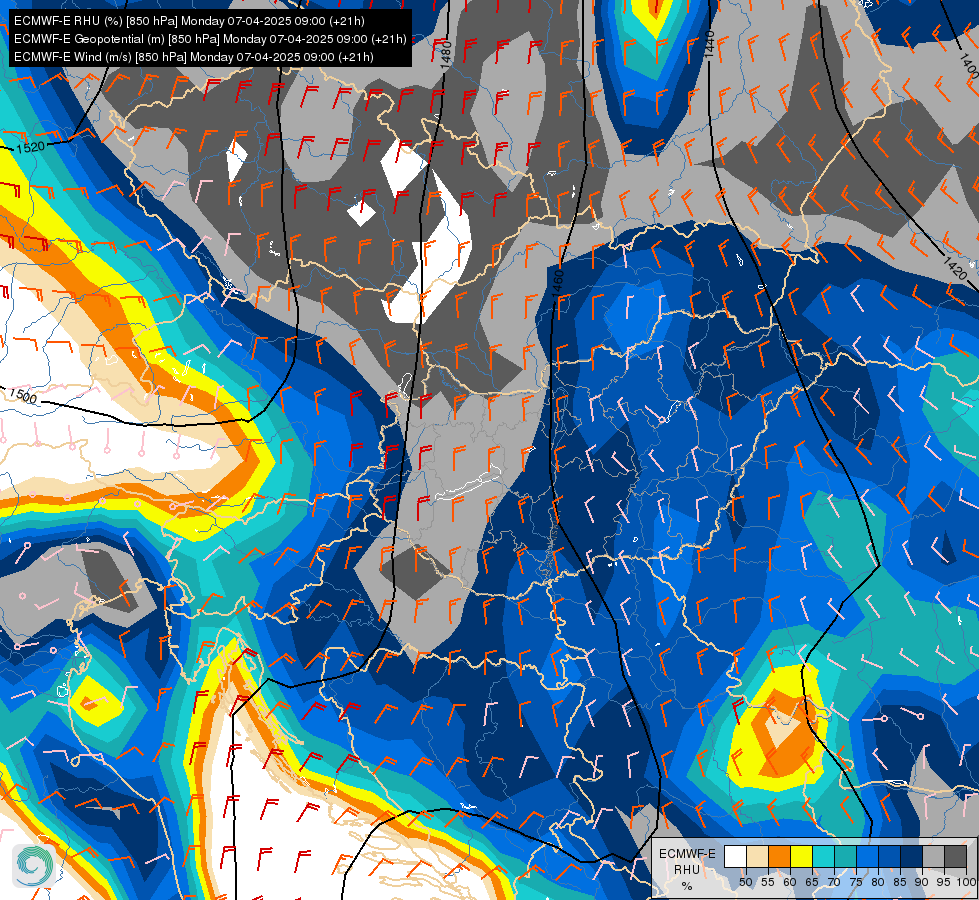Select the dark gray 95–100 legend swatch
Viewport: 979px width, 900px height.
tap(955, 856)
